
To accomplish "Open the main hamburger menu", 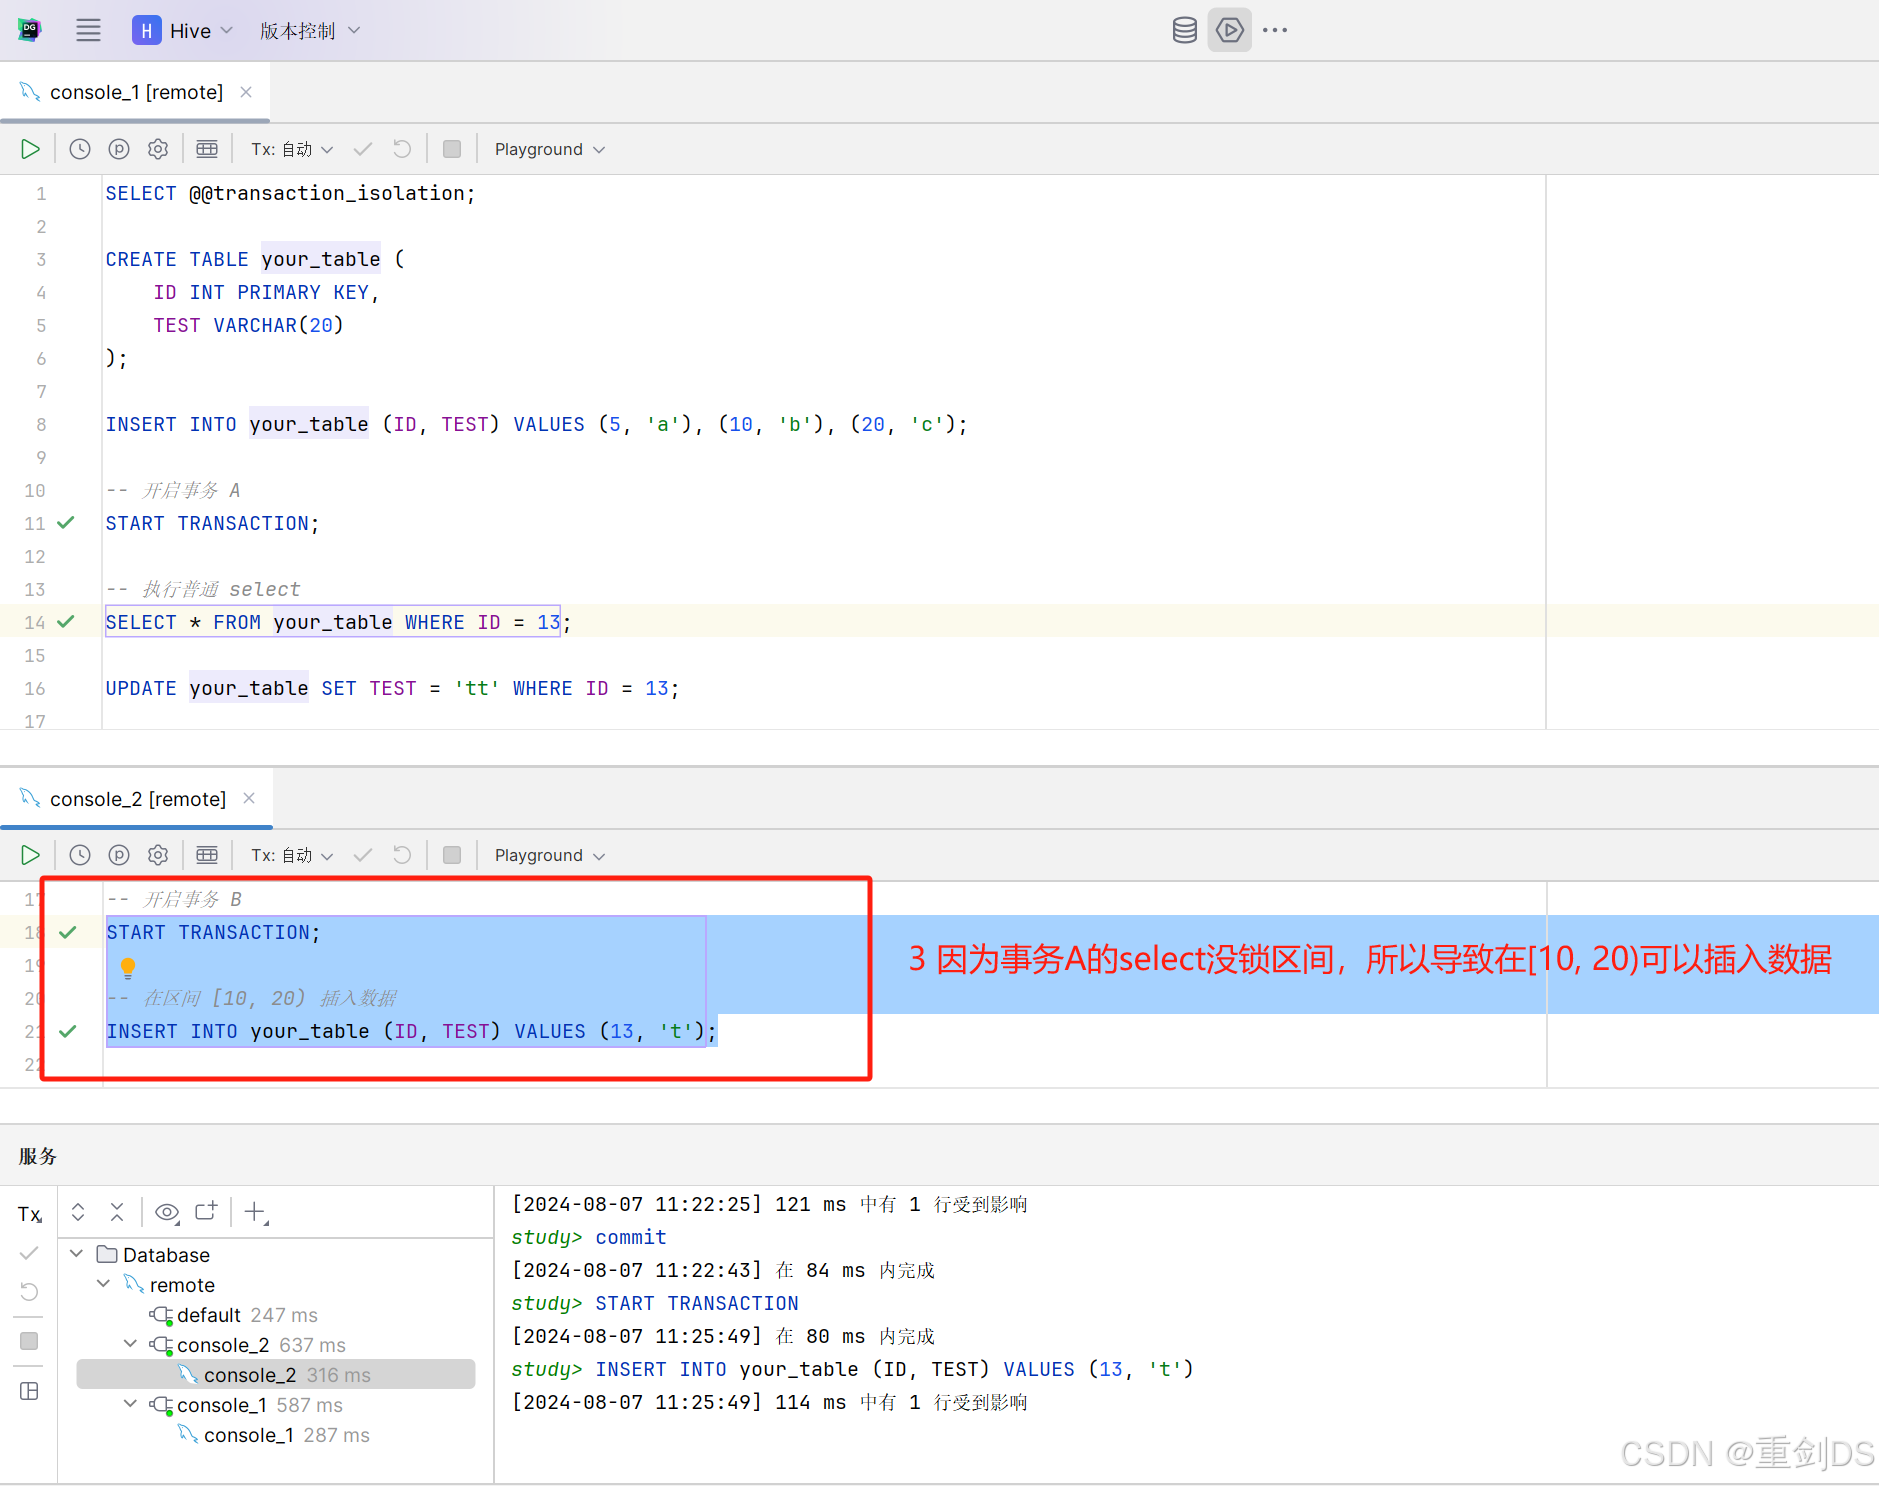I will [x=88, y=30].
